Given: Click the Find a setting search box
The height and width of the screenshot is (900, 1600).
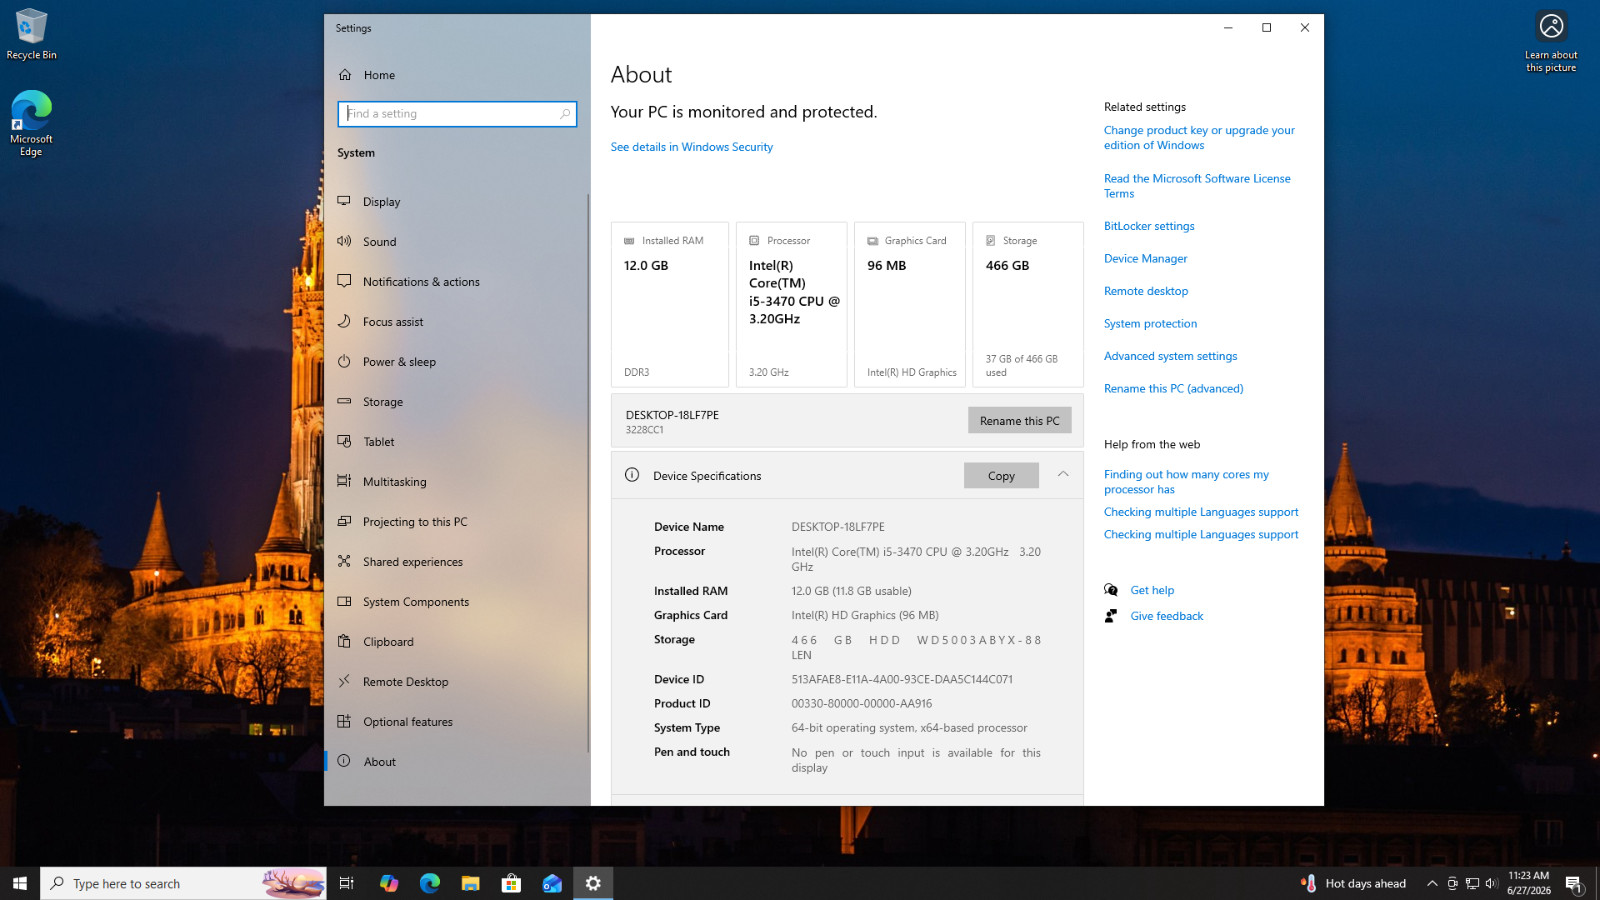Looking at the screenshot, I should 457,114.
